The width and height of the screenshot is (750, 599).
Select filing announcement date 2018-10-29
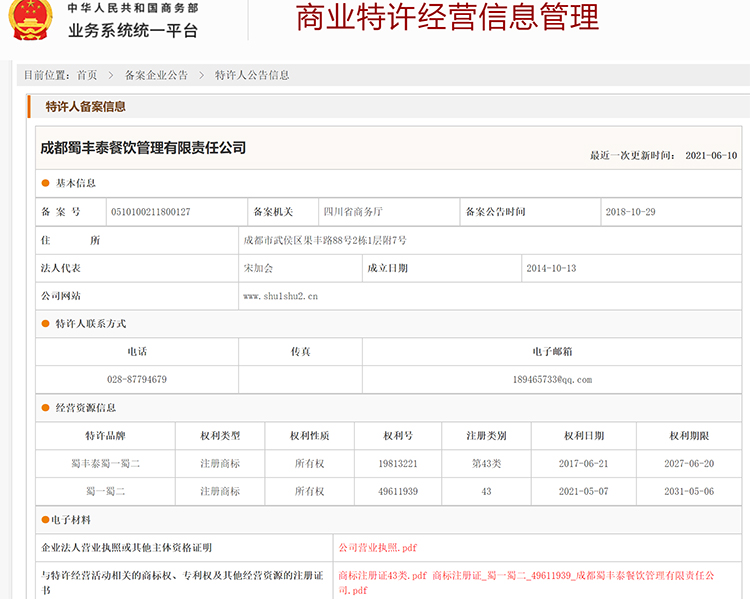pyautogui.click(x=630, y=212)
